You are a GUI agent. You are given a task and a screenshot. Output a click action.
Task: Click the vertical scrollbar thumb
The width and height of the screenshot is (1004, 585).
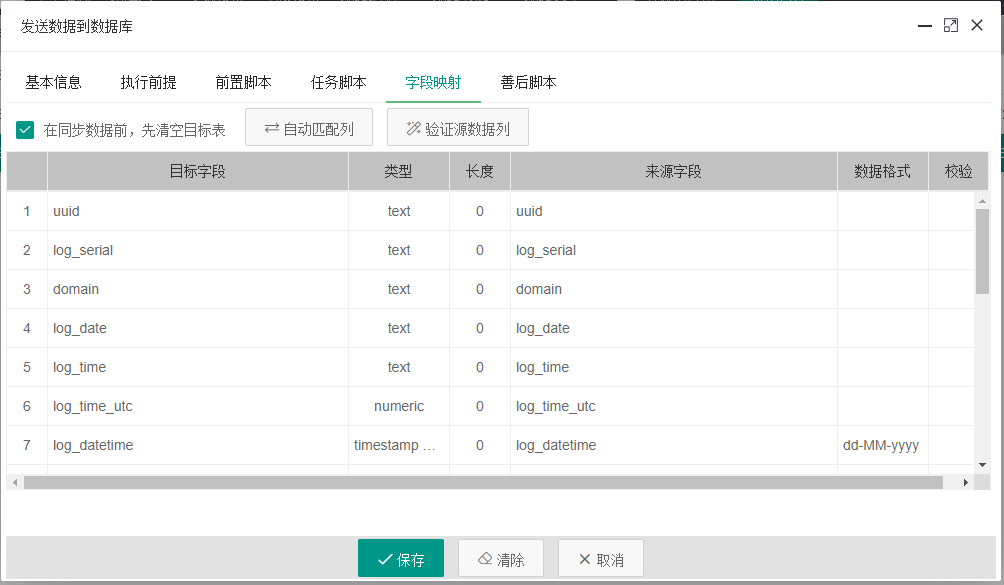coord(982,251)
